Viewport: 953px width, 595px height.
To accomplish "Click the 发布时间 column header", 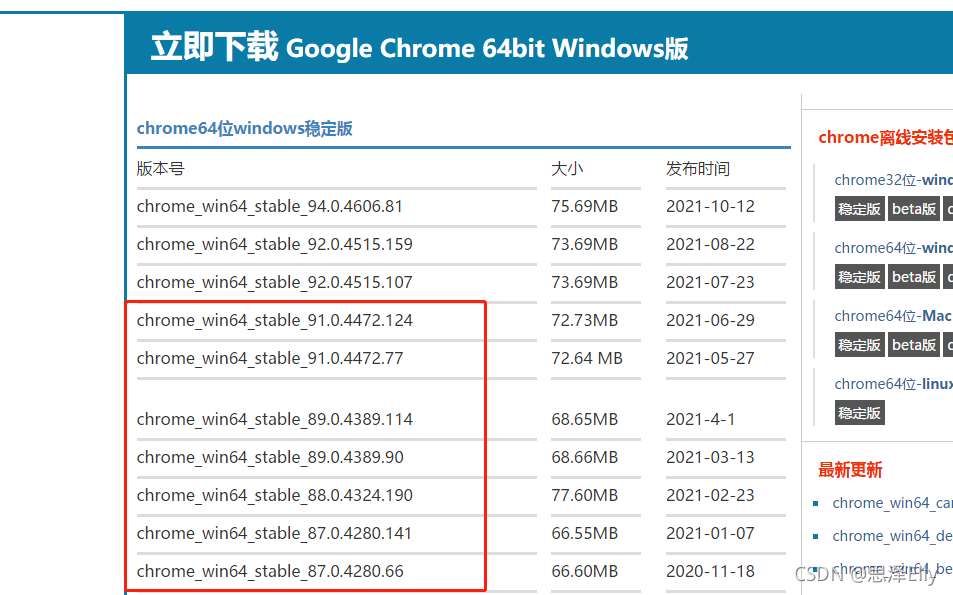I will pos(698,168).
